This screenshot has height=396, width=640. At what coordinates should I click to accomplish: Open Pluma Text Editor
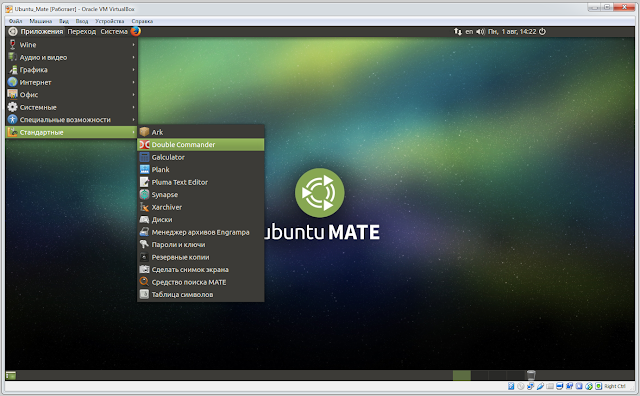[201, 182]
